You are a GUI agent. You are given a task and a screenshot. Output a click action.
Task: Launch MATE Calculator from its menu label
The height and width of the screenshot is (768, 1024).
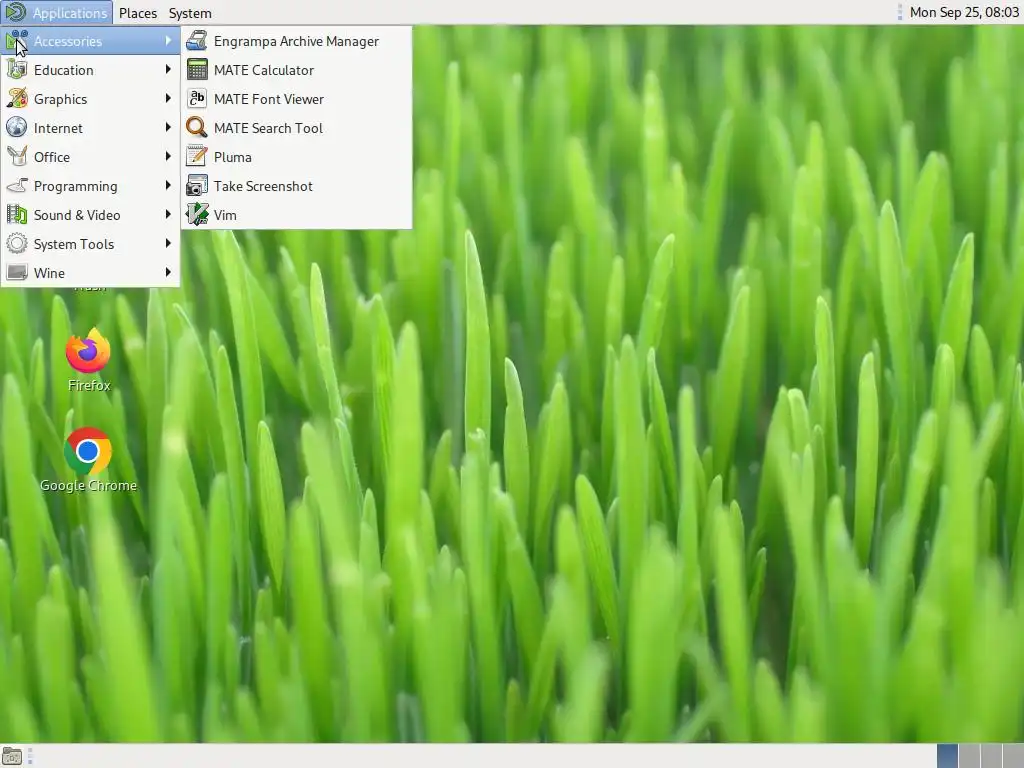pos(264,70)
